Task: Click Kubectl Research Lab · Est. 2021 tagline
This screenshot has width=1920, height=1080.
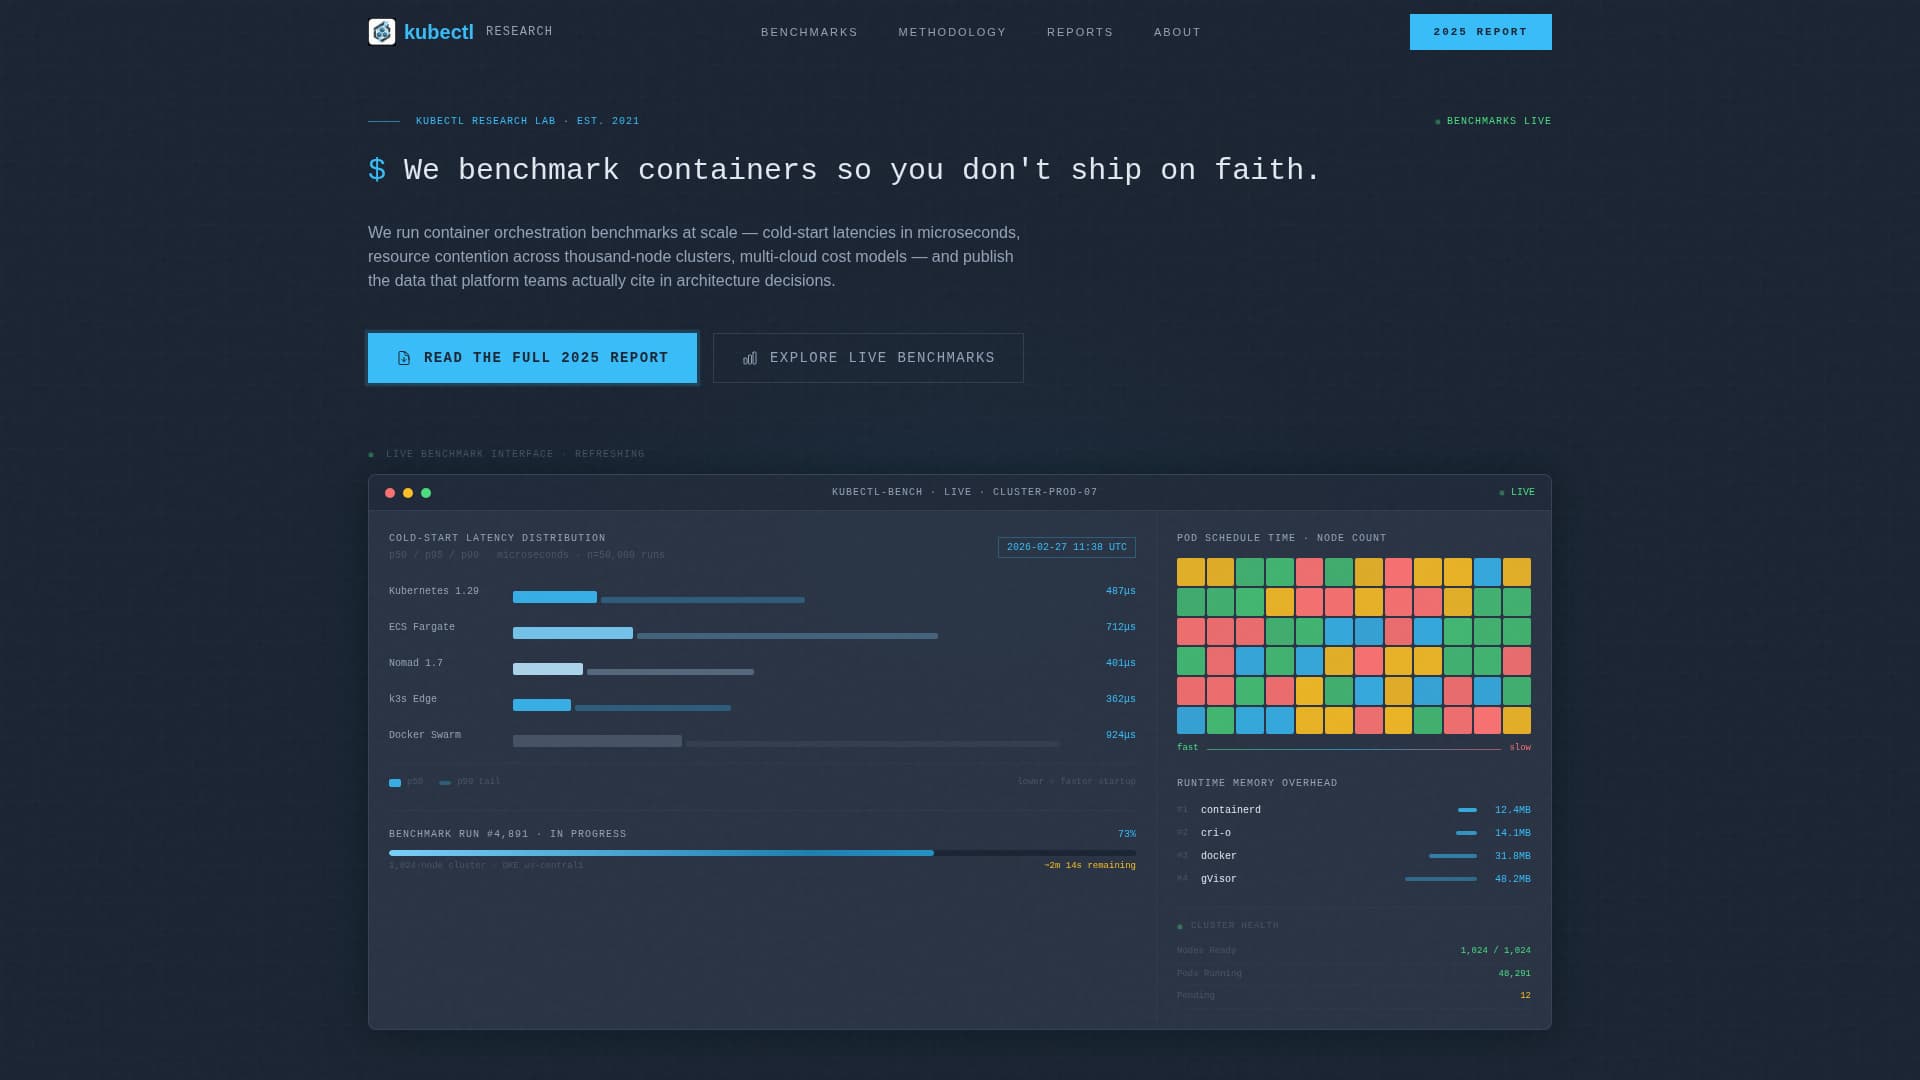Action: [528, 121]
